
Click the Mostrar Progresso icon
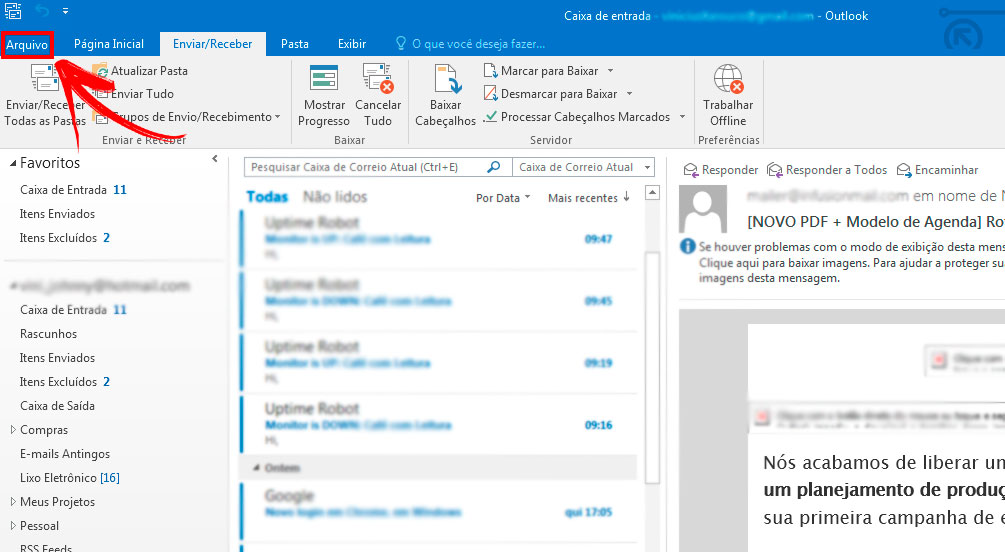tap(323, 80)
